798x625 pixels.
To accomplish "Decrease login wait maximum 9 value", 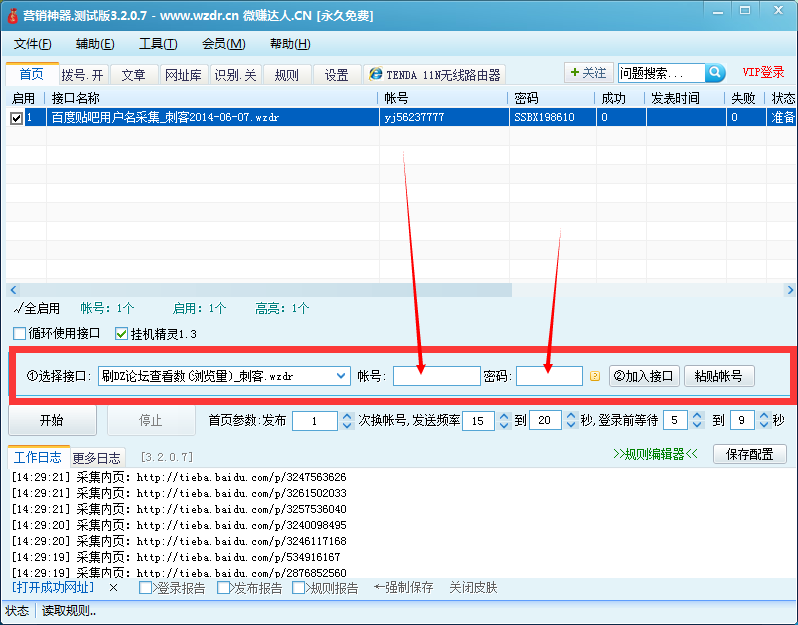I will pyautogui.click(x=764, y=425).
